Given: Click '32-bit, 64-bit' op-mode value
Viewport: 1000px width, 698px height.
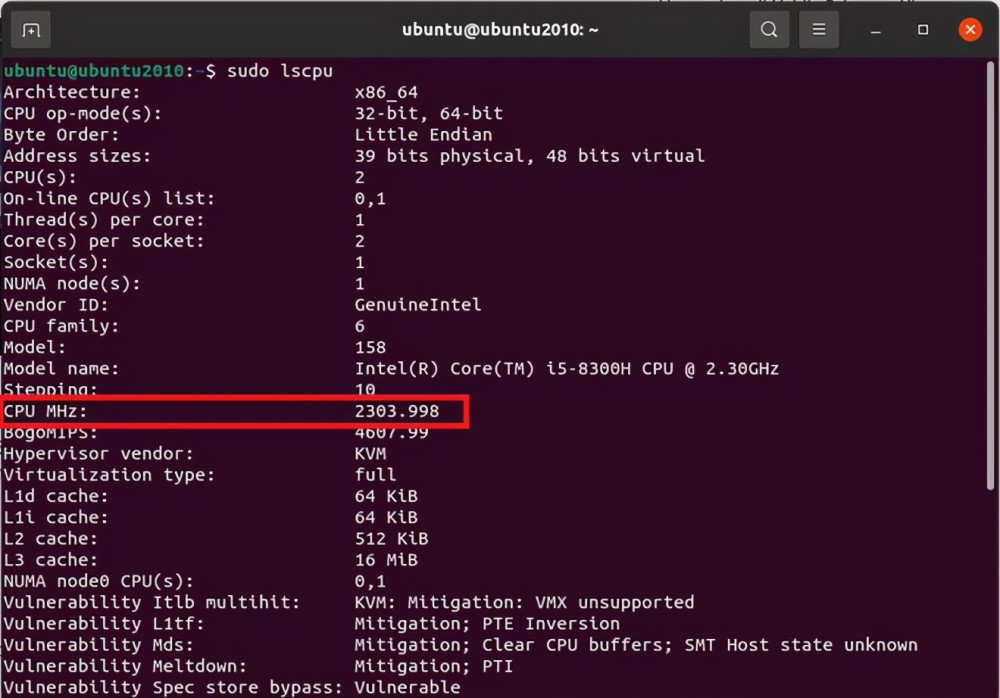Looking at the screenshot, I should (429, 114).
